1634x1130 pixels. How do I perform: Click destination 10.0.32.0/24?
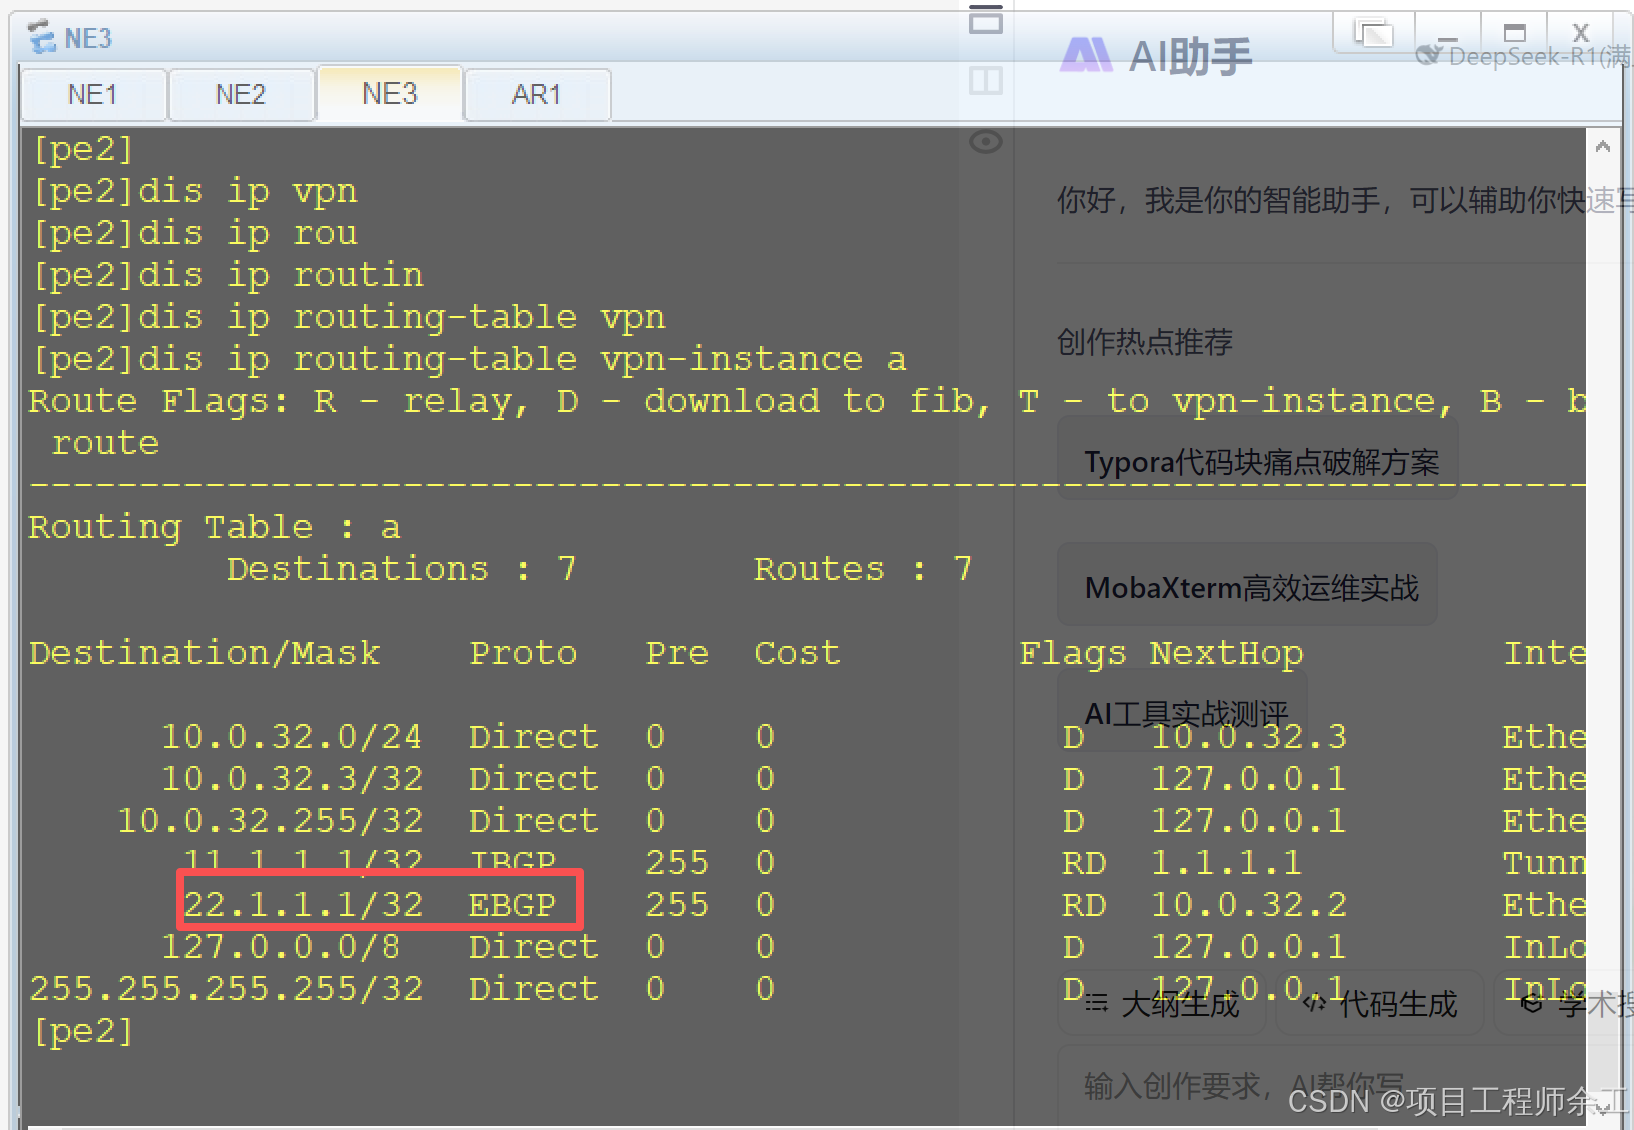[x=292, y=737]
